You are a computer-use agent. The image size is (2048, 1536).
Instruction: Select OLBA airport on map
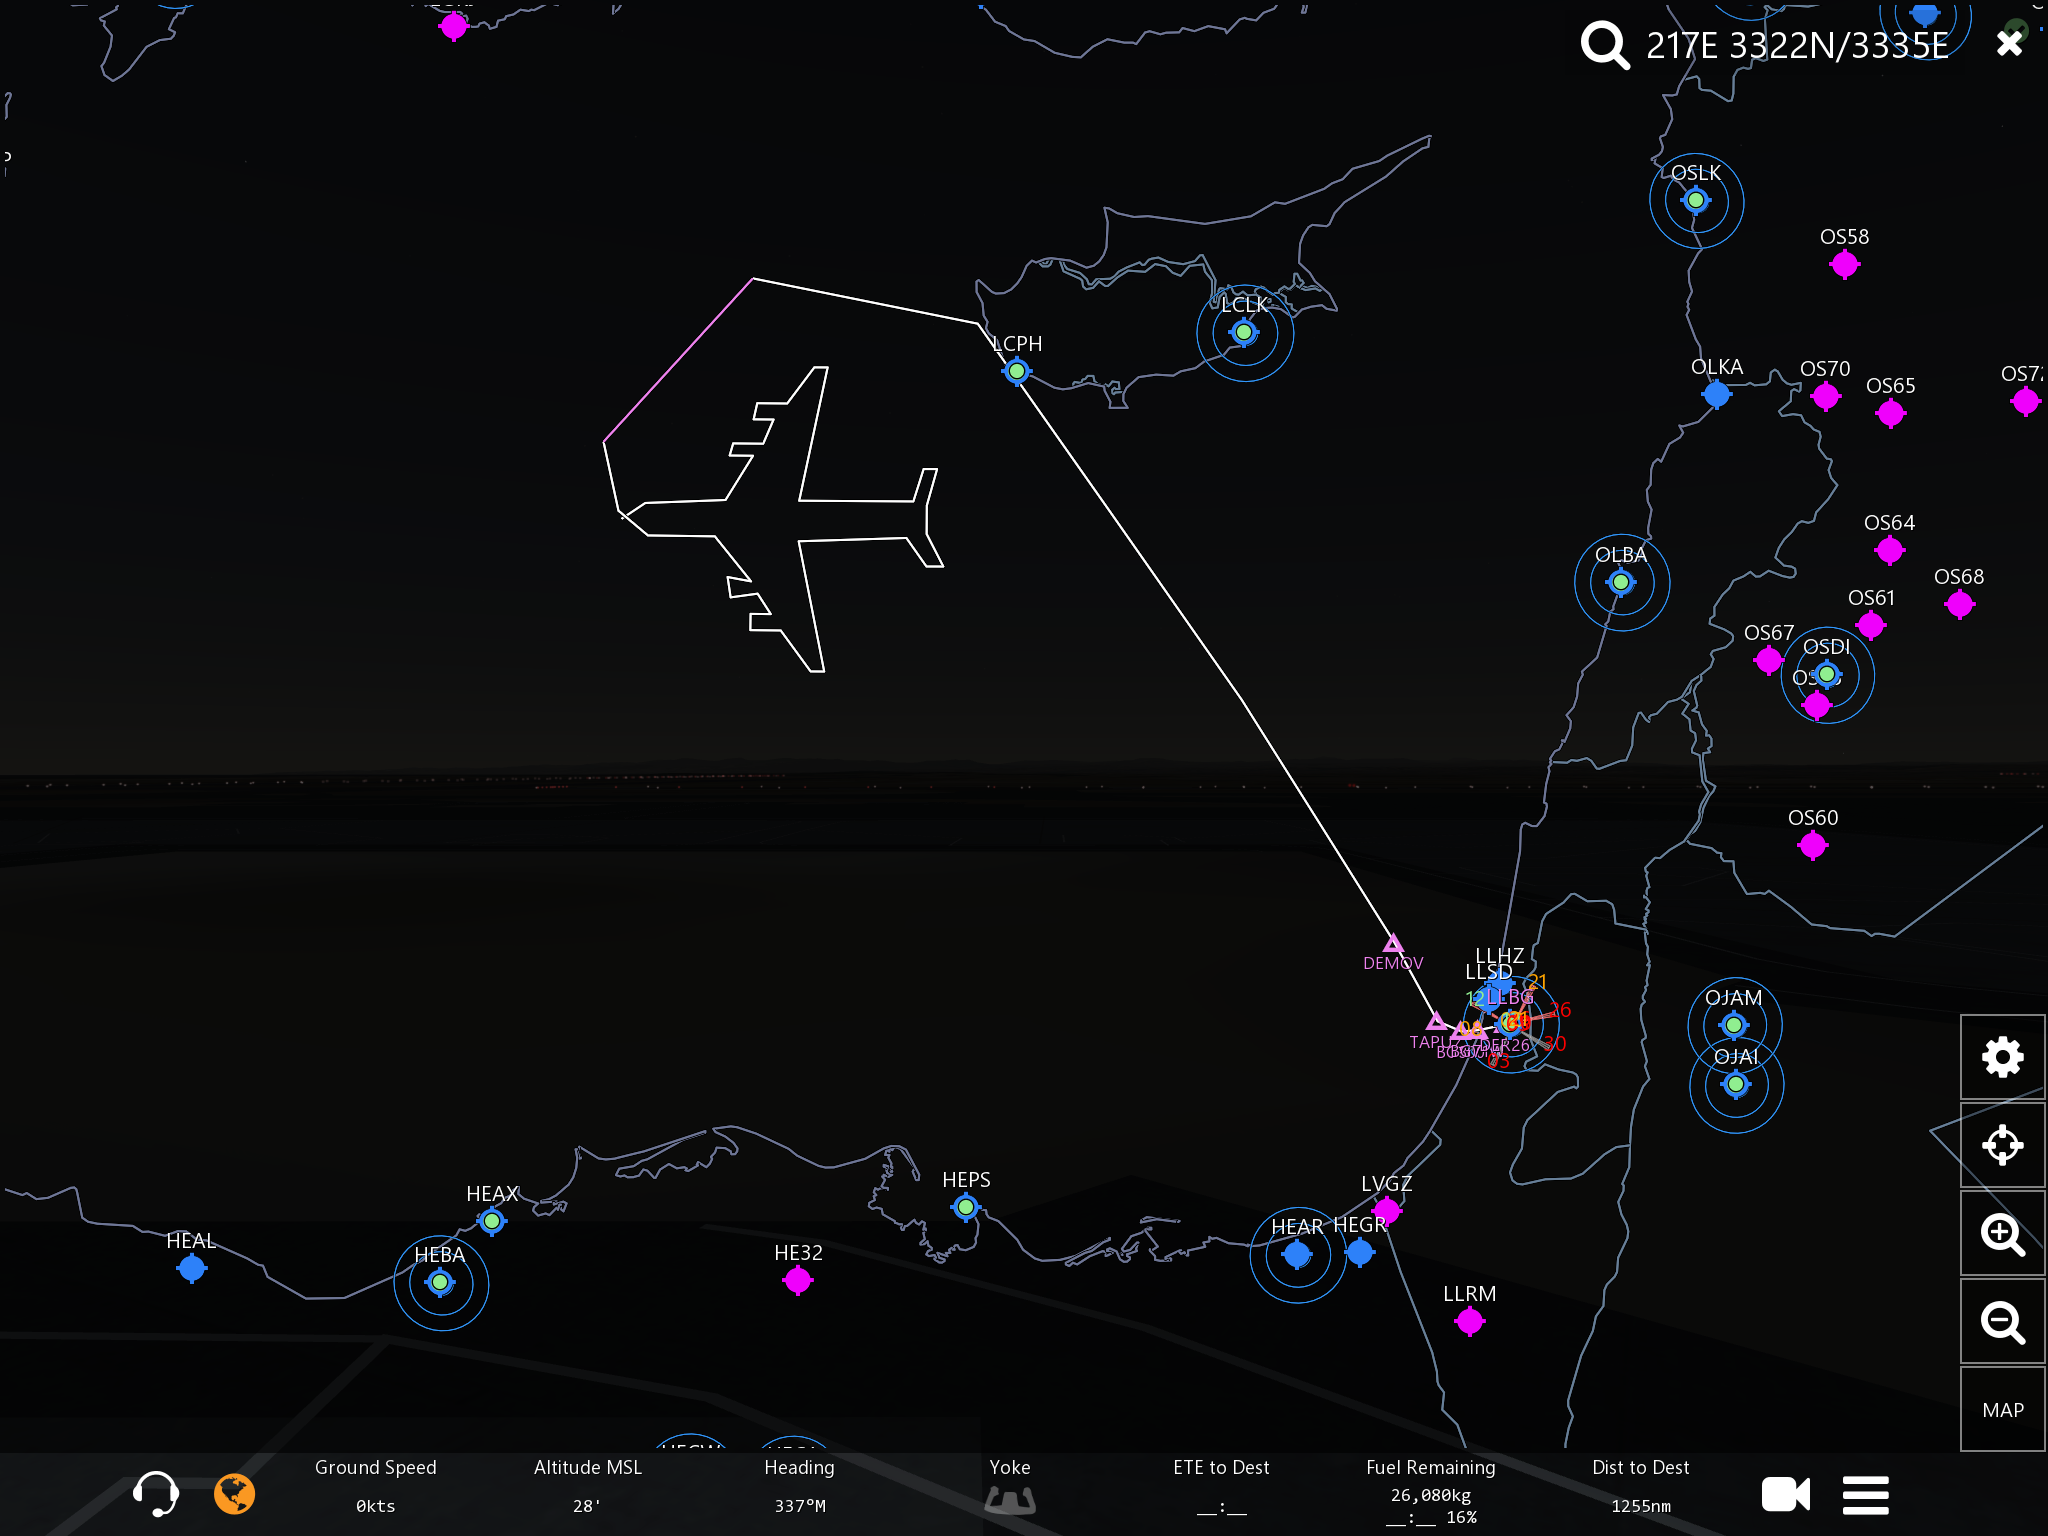[1621, 582]
